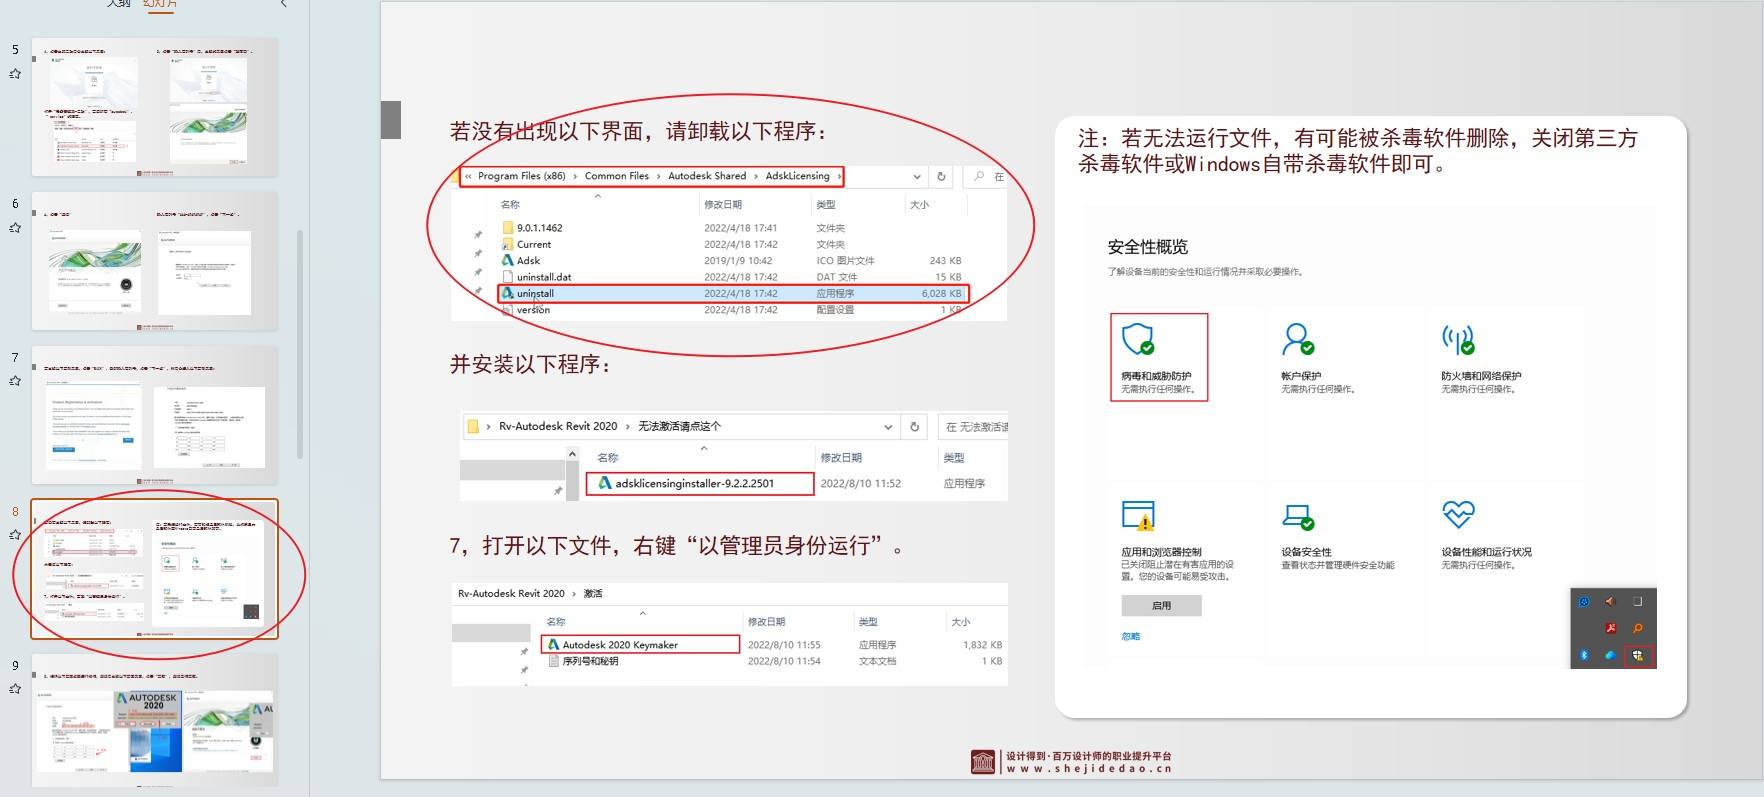Click refresh icon in middle explorer

click(914, 426)
